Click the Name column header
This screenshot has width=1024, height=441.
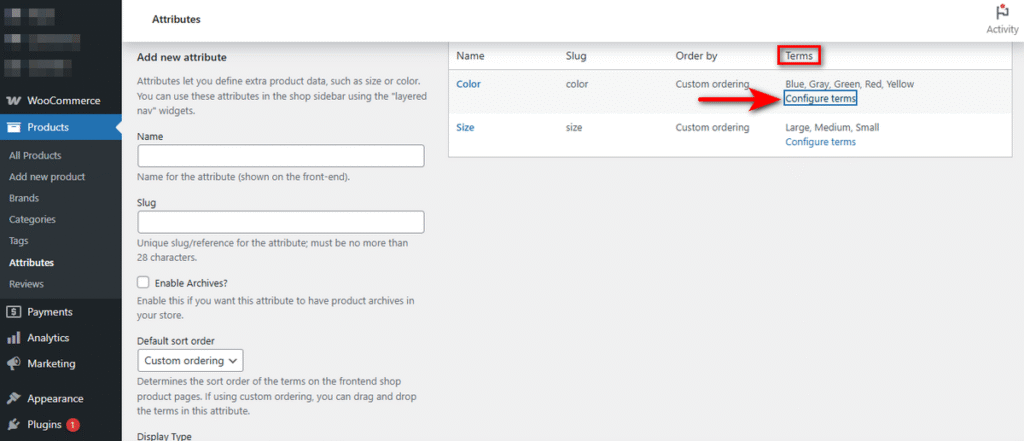coord(470,56)
